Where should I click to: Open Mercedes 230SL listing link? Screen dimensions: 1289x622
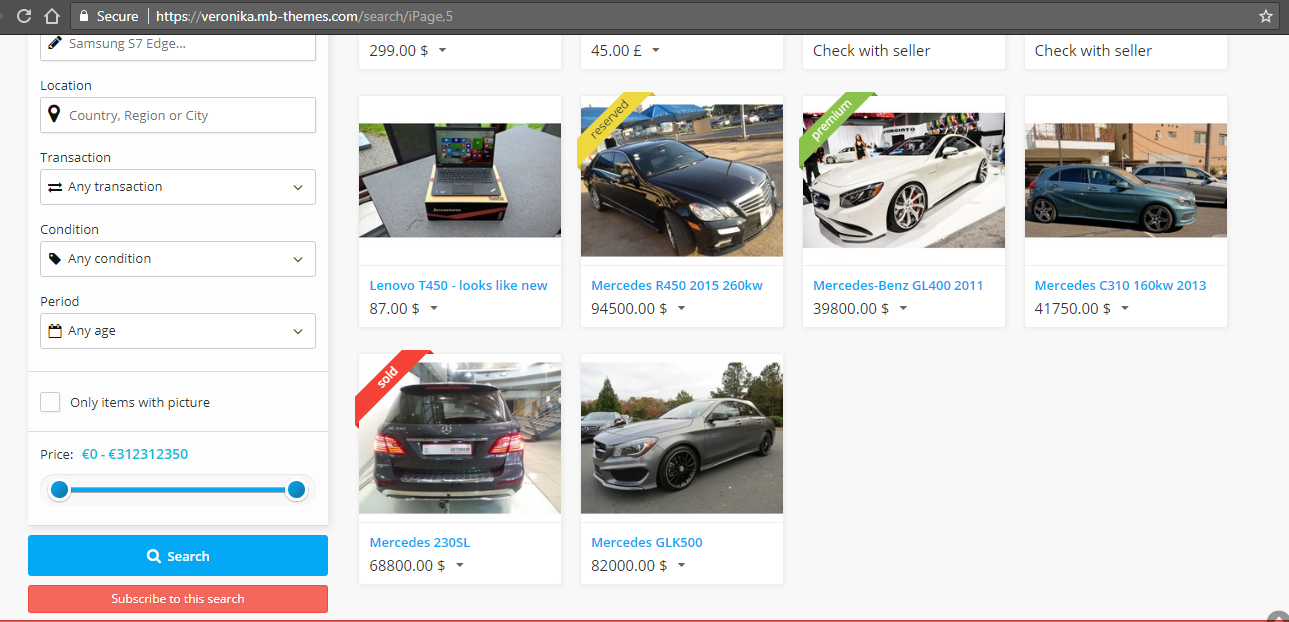[x=419, y=542]
